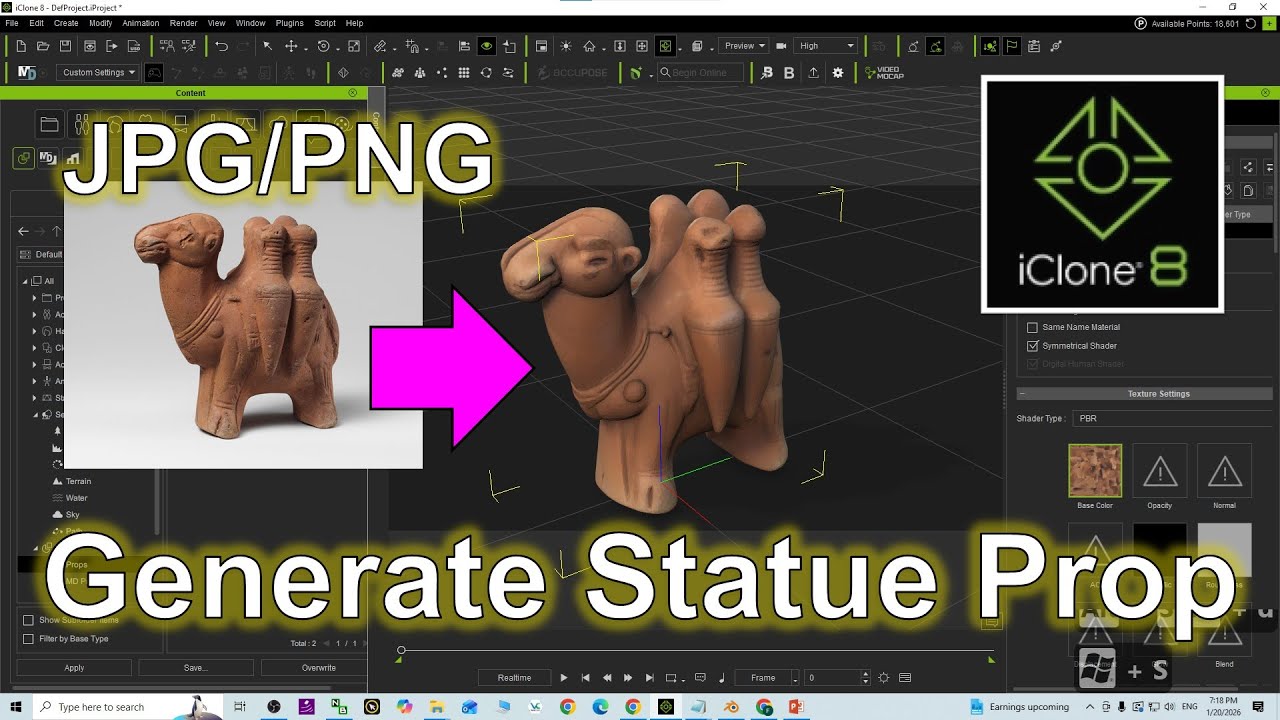1280x720 pixels.
Task: Click the Save Project icon
Action: 66,46
